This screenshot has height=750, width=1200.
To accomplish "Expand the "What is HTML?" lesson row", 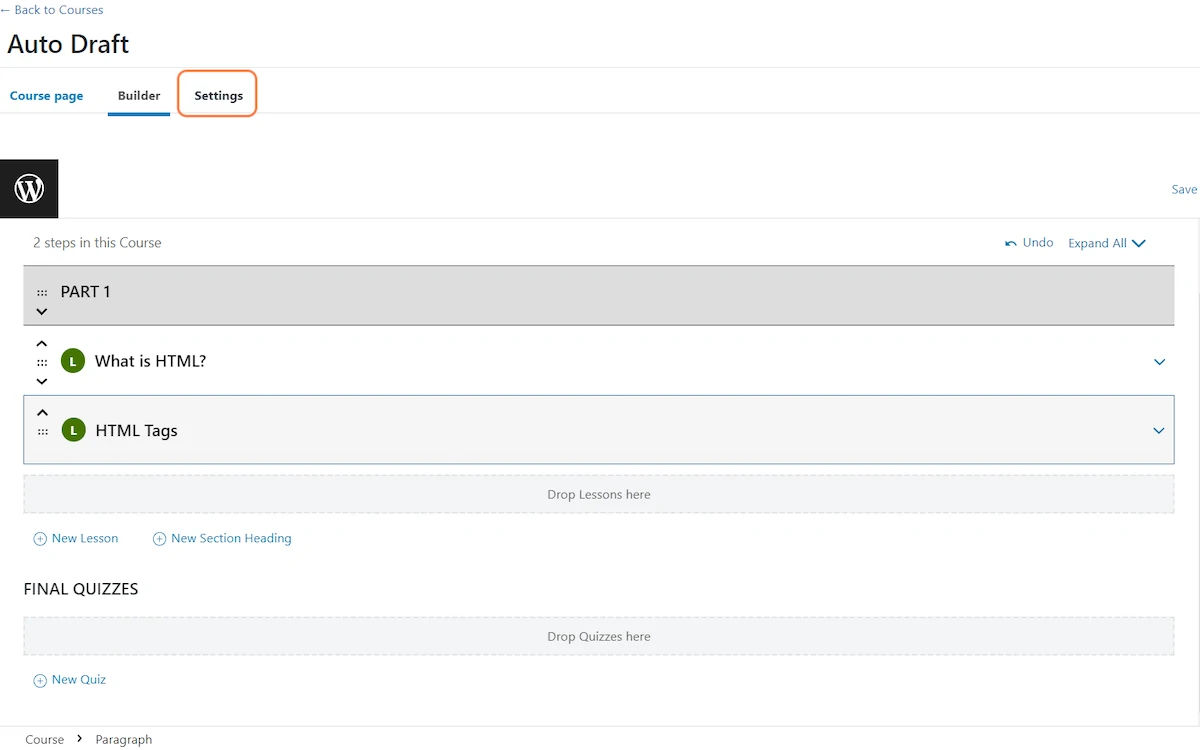I will point(1160,362).
